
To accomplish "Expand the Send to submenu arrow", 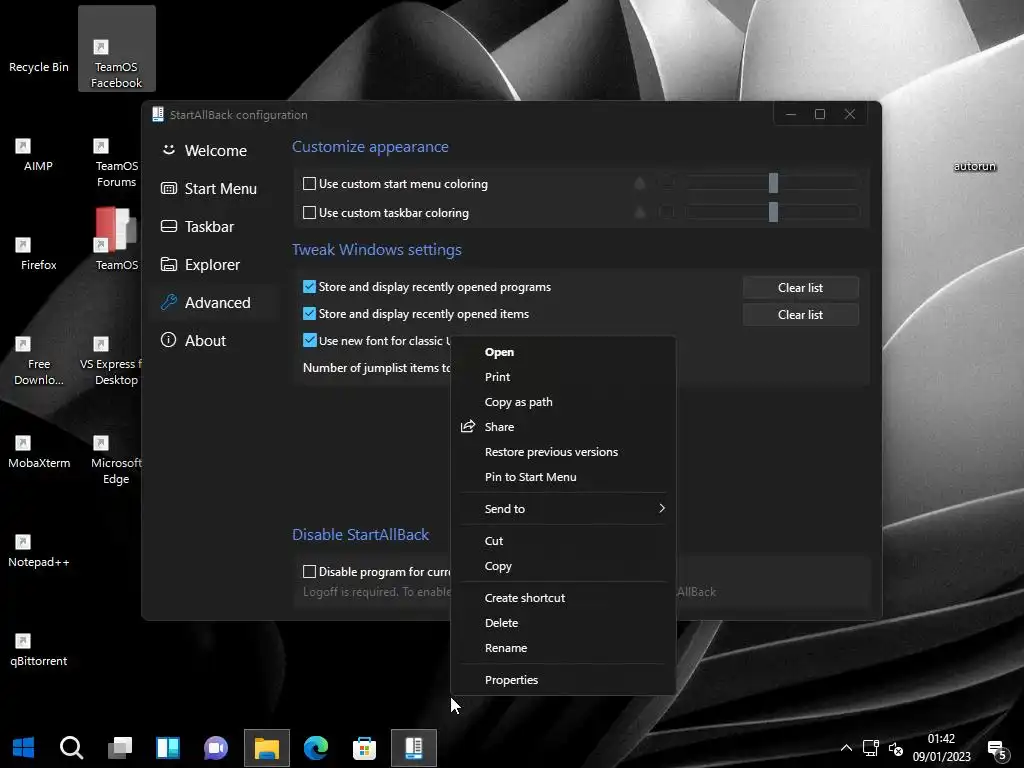I will [x=662, y=508].
